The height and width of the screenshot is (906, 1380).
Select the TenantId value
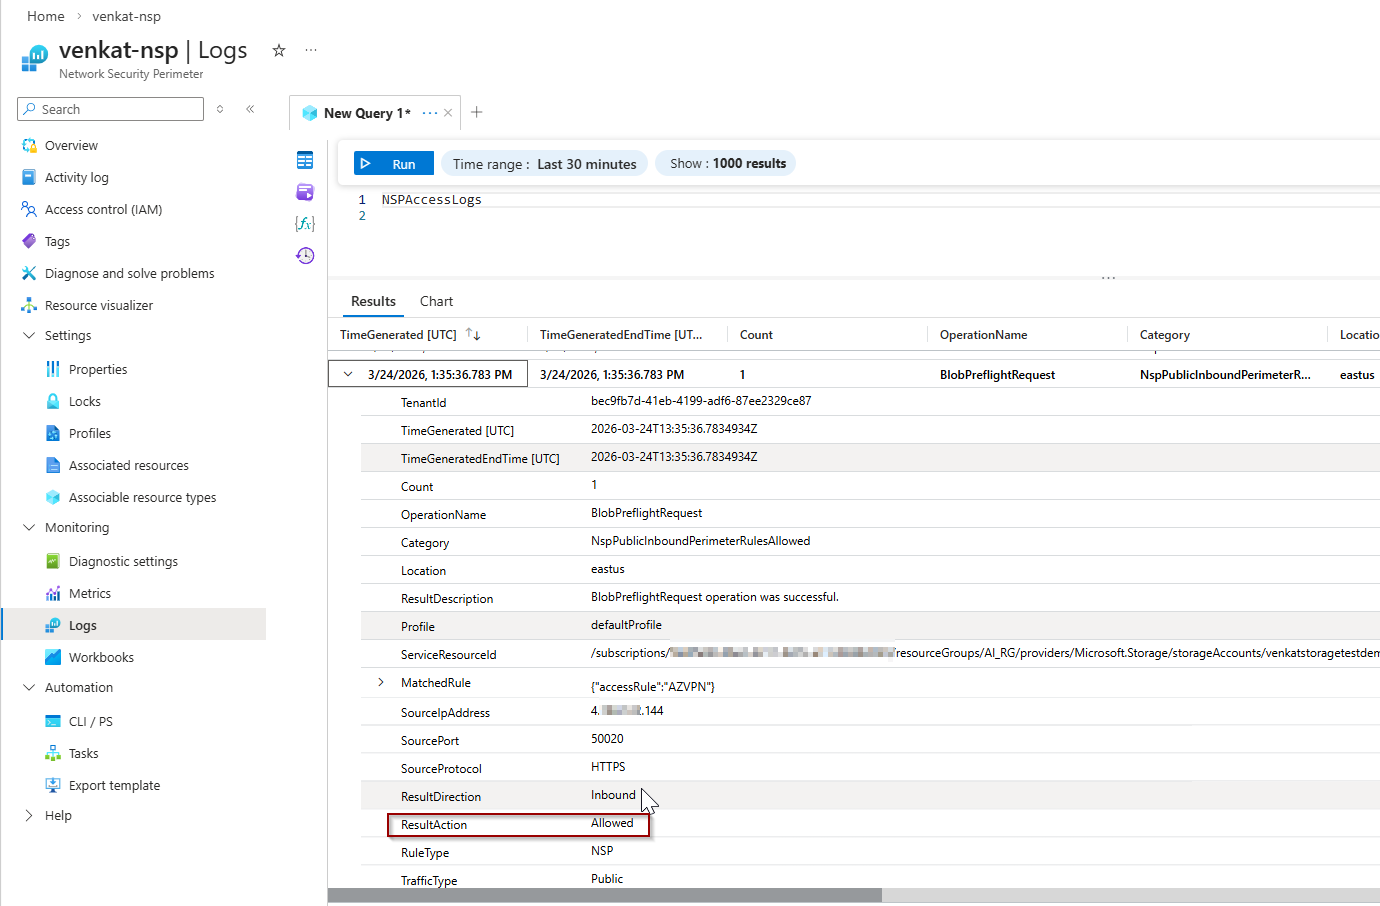point(701,401)
